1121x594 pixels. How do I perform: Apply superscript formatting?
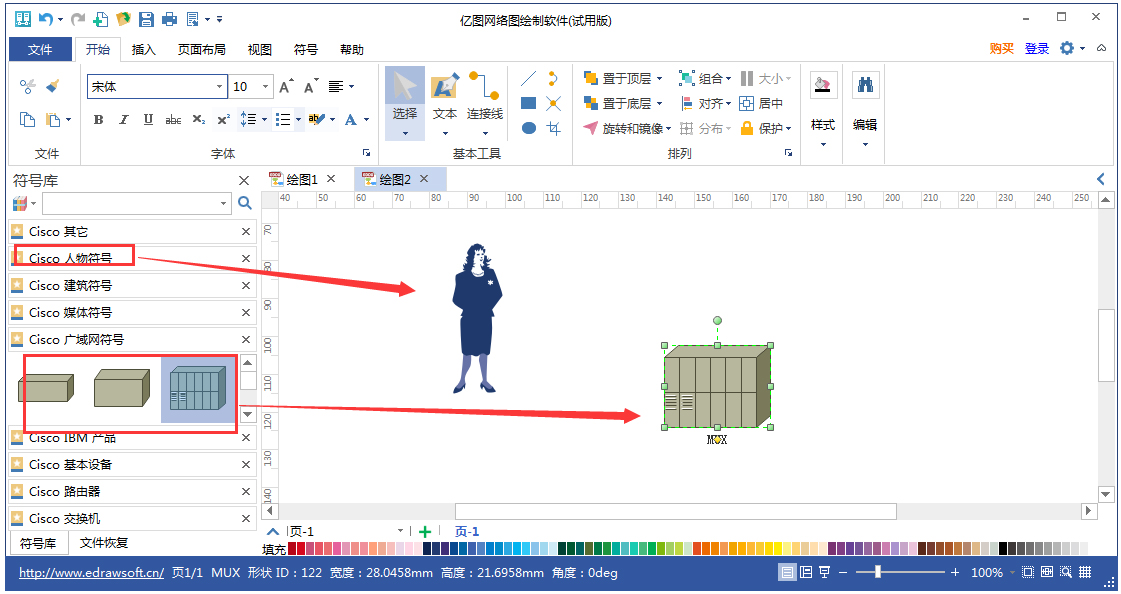tap(223, 119)
